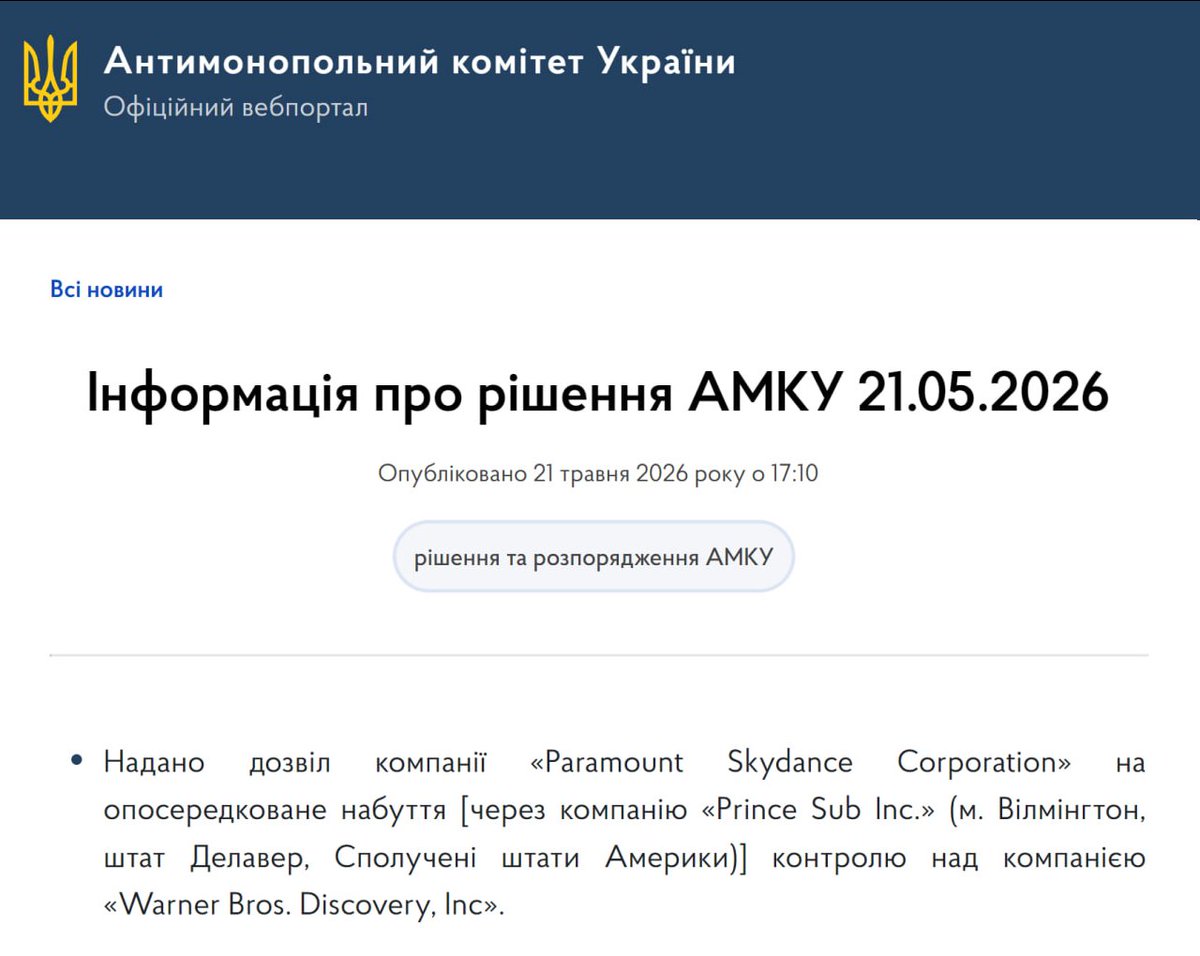Open the Антимонопольний комітет України site title

[420, 62]
